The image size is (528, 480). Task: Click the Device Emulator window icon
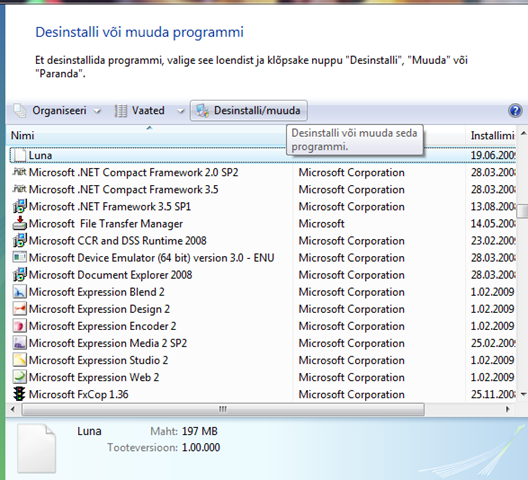tap(20, 257)
